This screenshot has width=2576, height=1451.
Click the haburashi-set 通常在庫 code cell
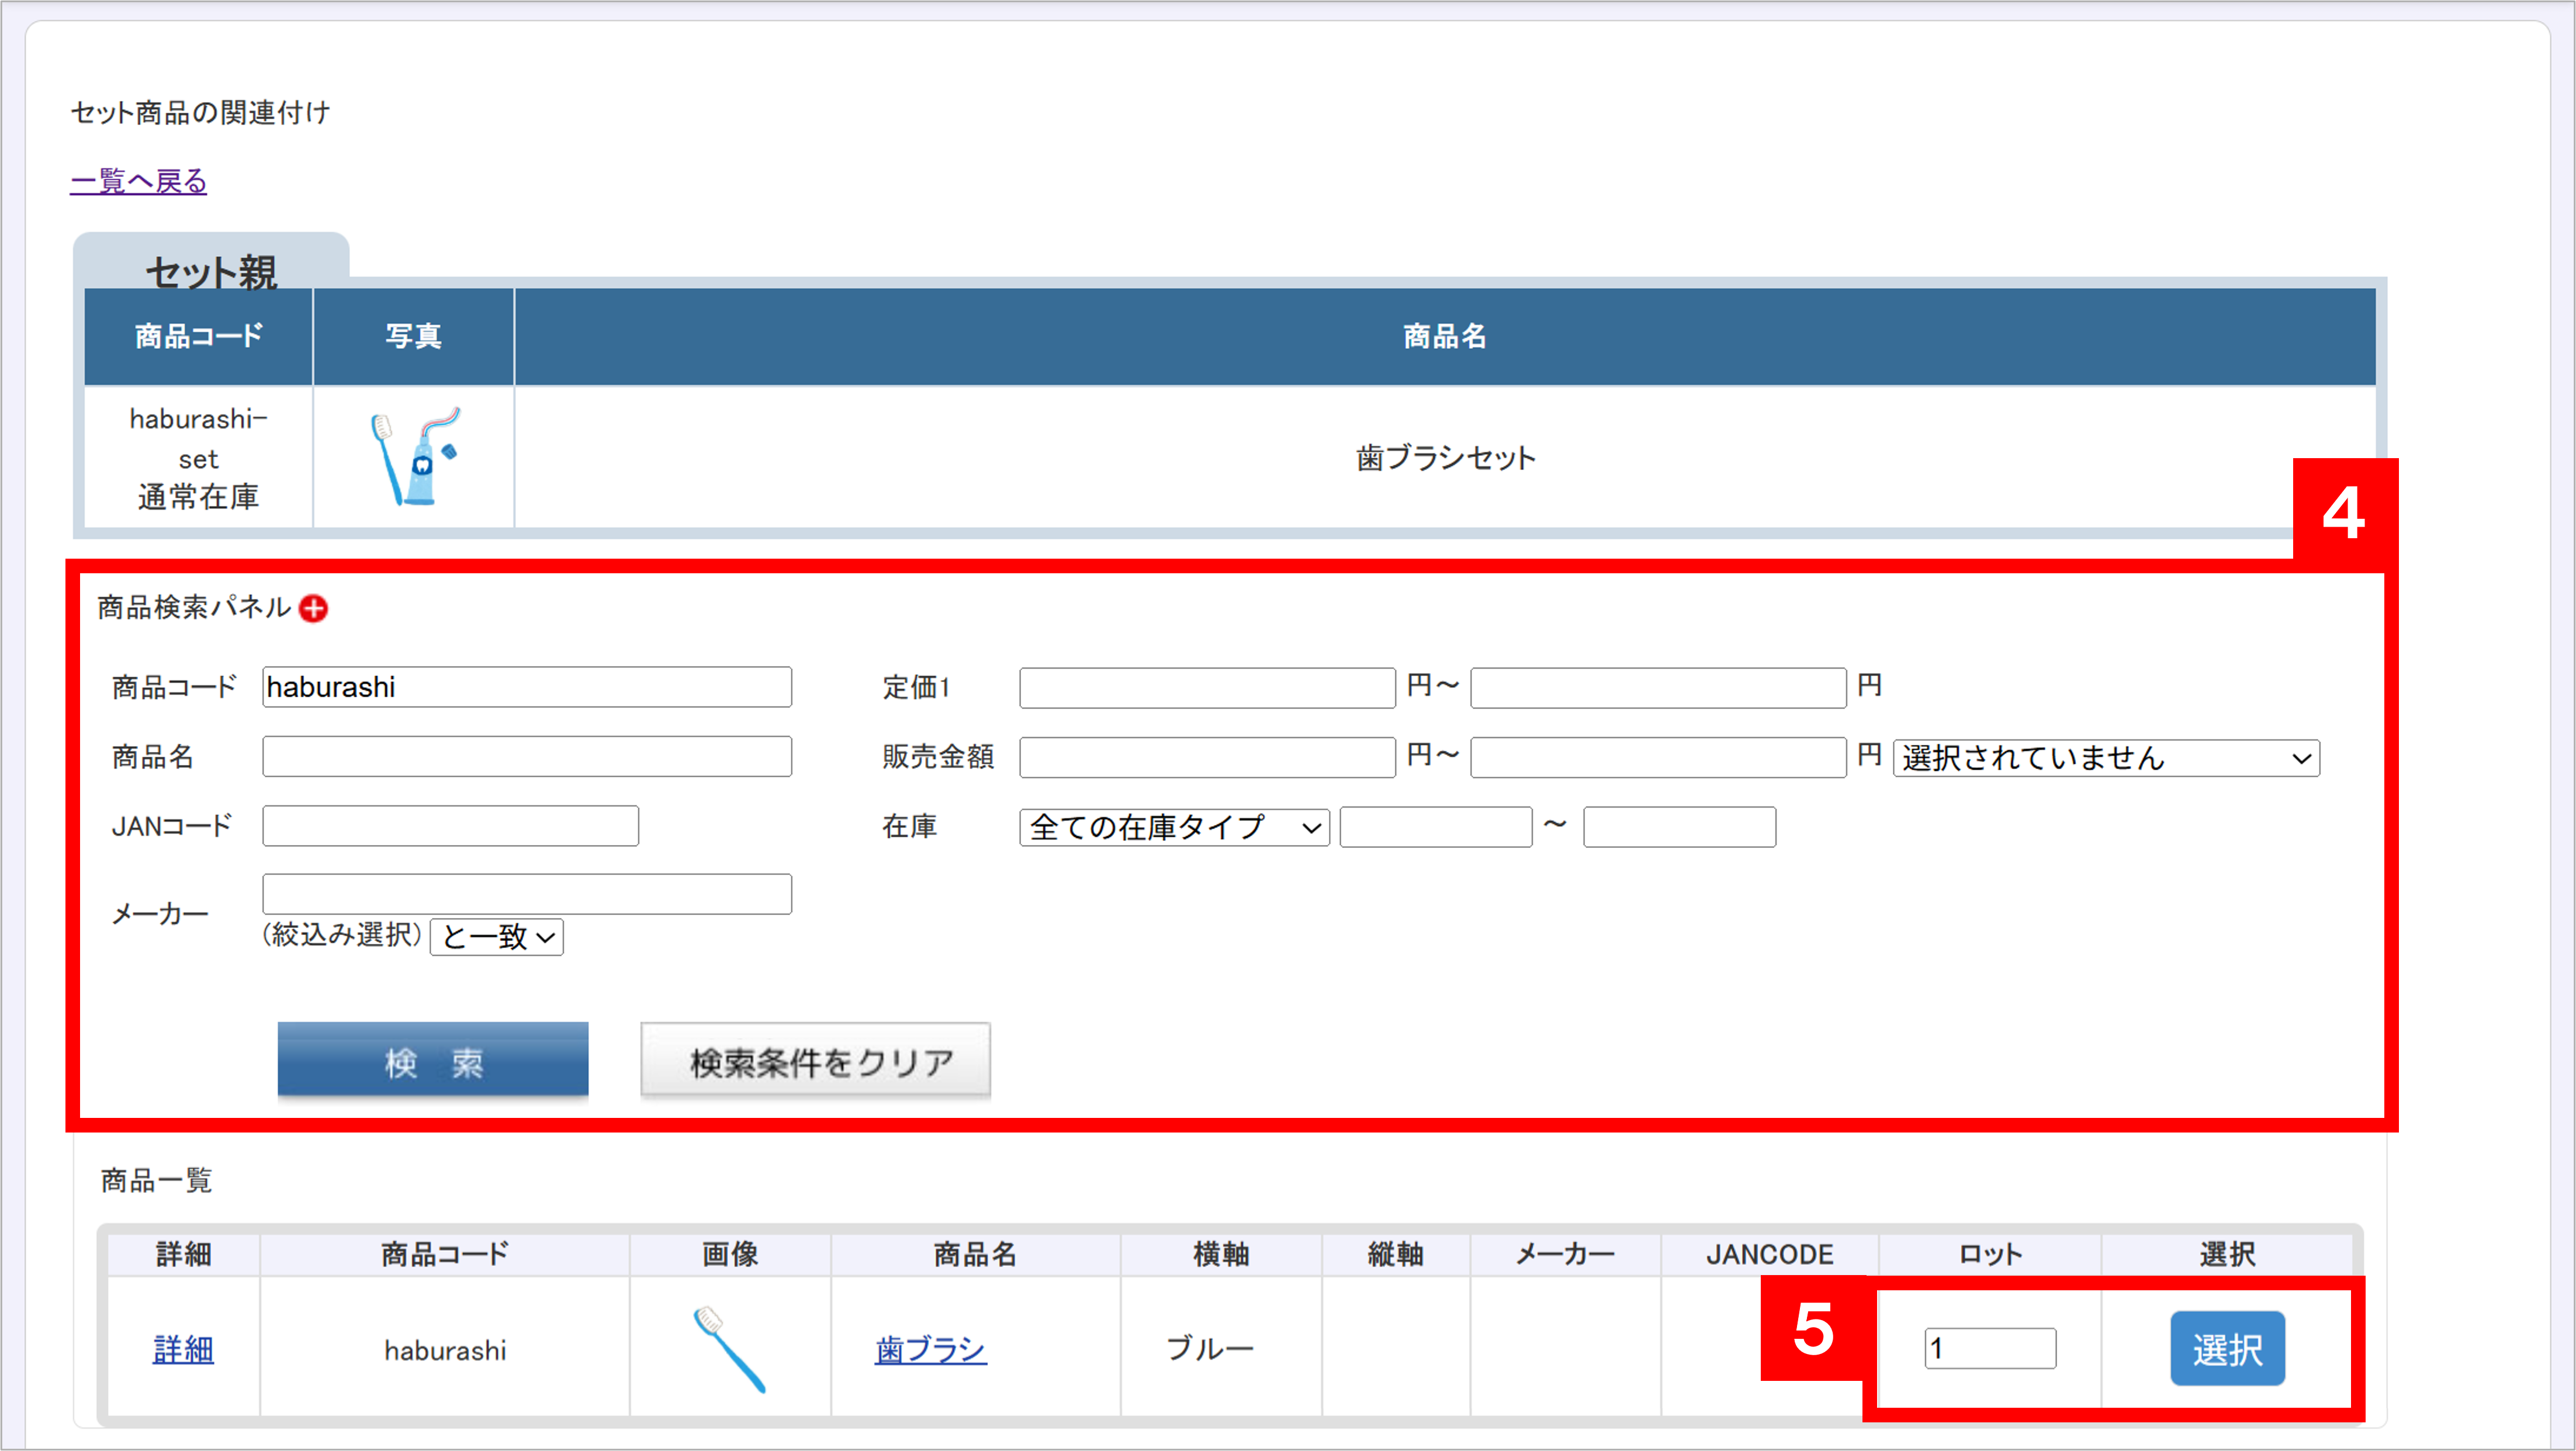pyautogui.click(x=198, y=457)
